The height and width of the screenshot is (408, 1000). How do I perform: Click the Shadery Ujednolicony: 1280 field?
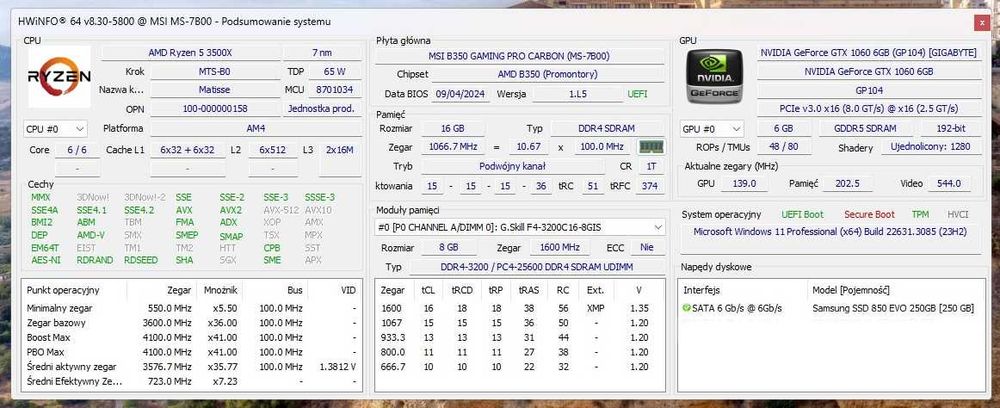pyautogui.click(x=930, y=147)
